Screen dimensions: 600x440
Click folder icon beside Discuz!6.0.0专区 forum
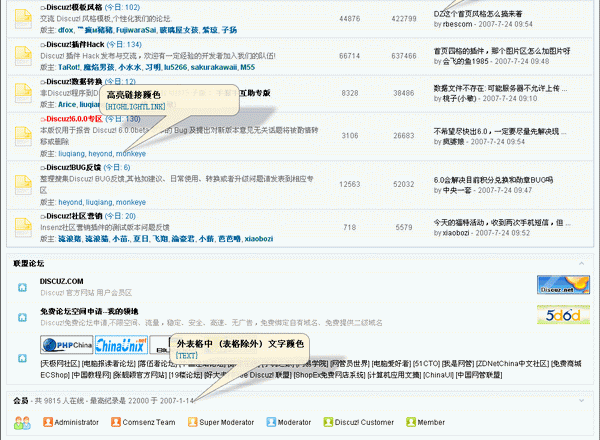click(x=23, y=136)
